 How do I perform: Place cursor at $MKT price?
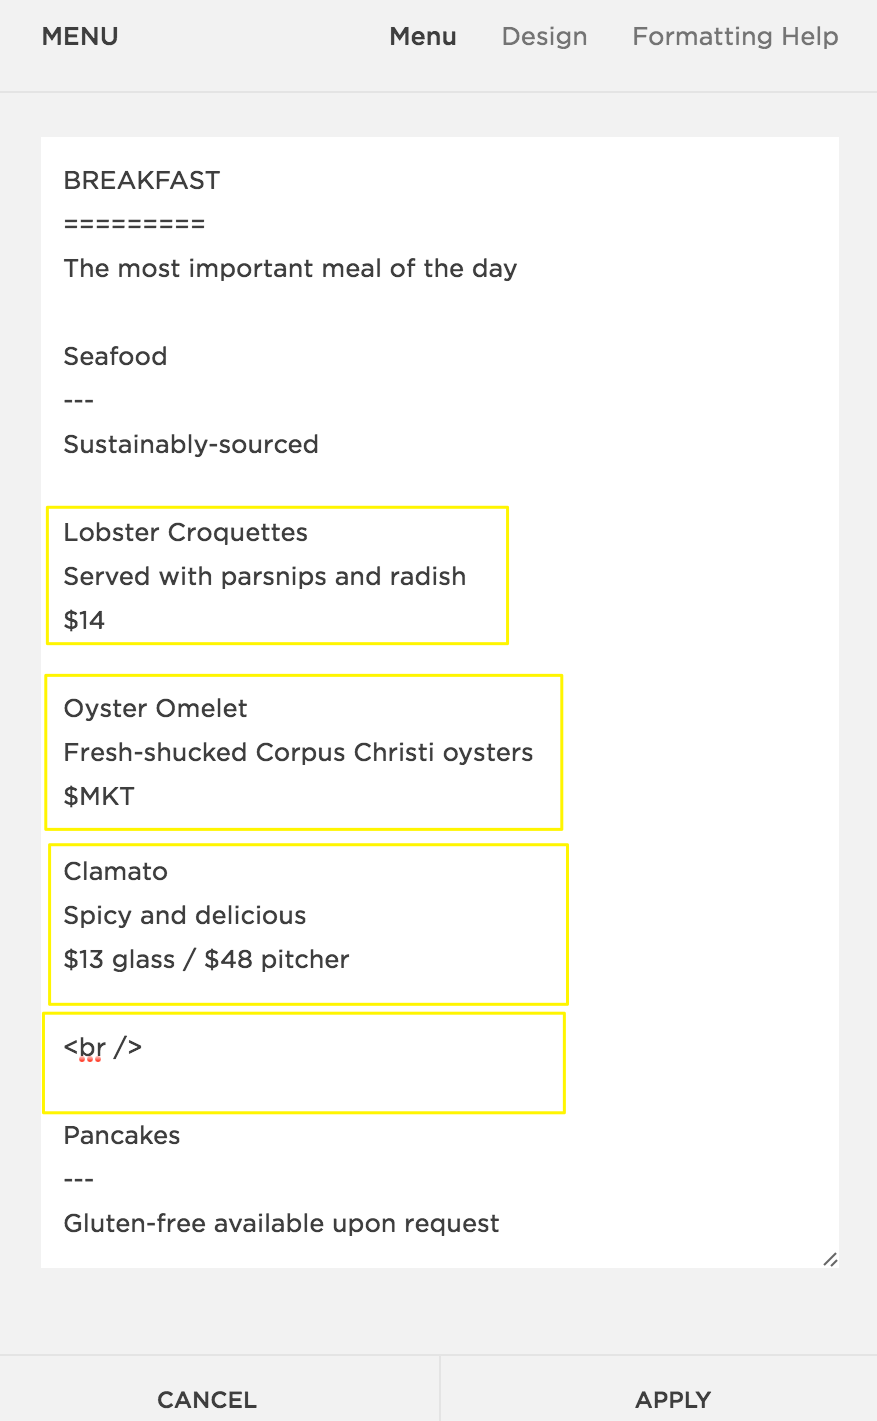coord(99,796)
